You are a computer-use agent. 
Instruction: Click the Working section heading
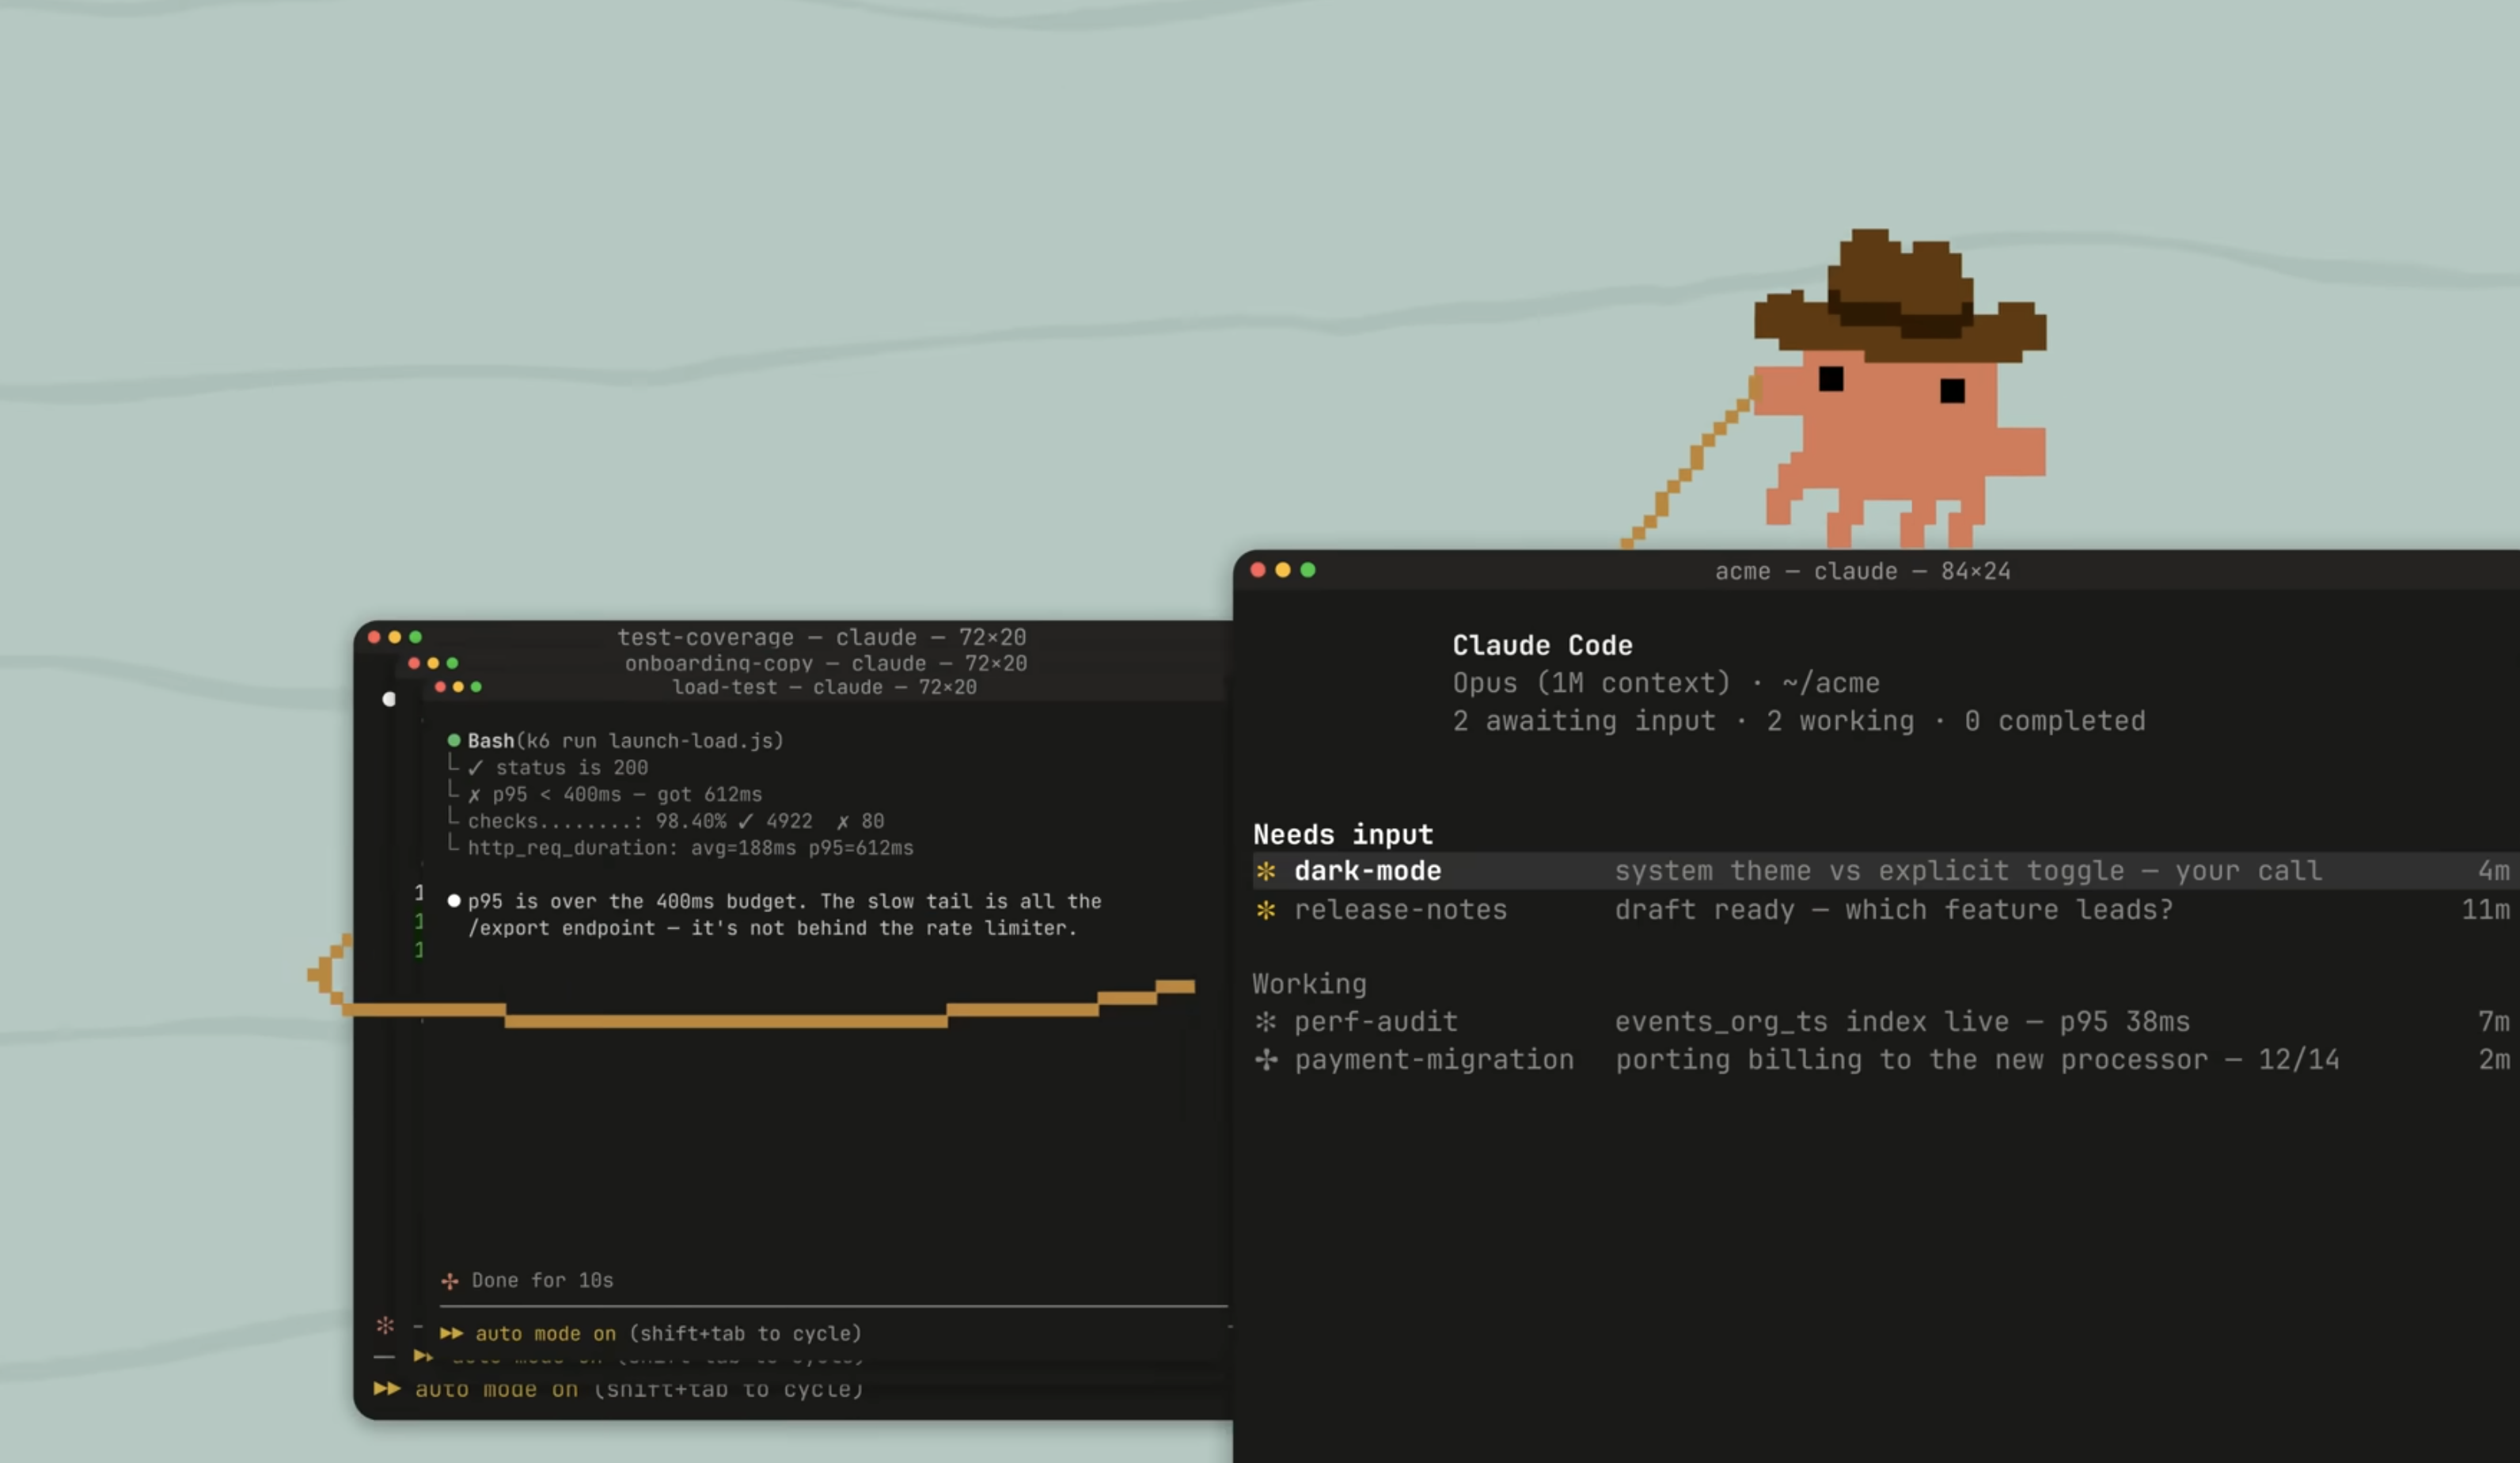[1309, 984]
